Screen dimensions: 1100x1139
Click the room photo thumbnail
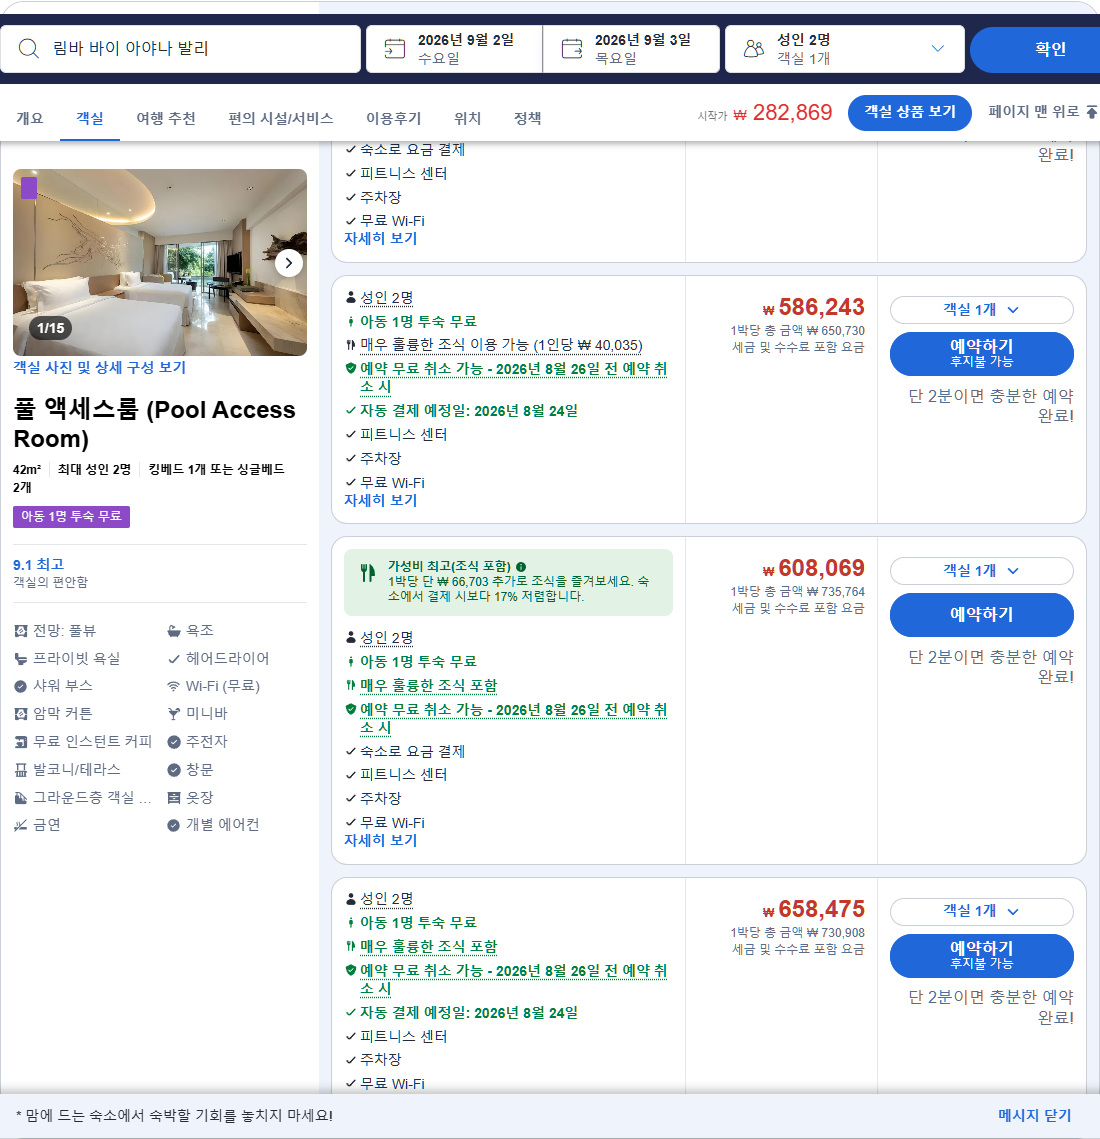[160, 262]
